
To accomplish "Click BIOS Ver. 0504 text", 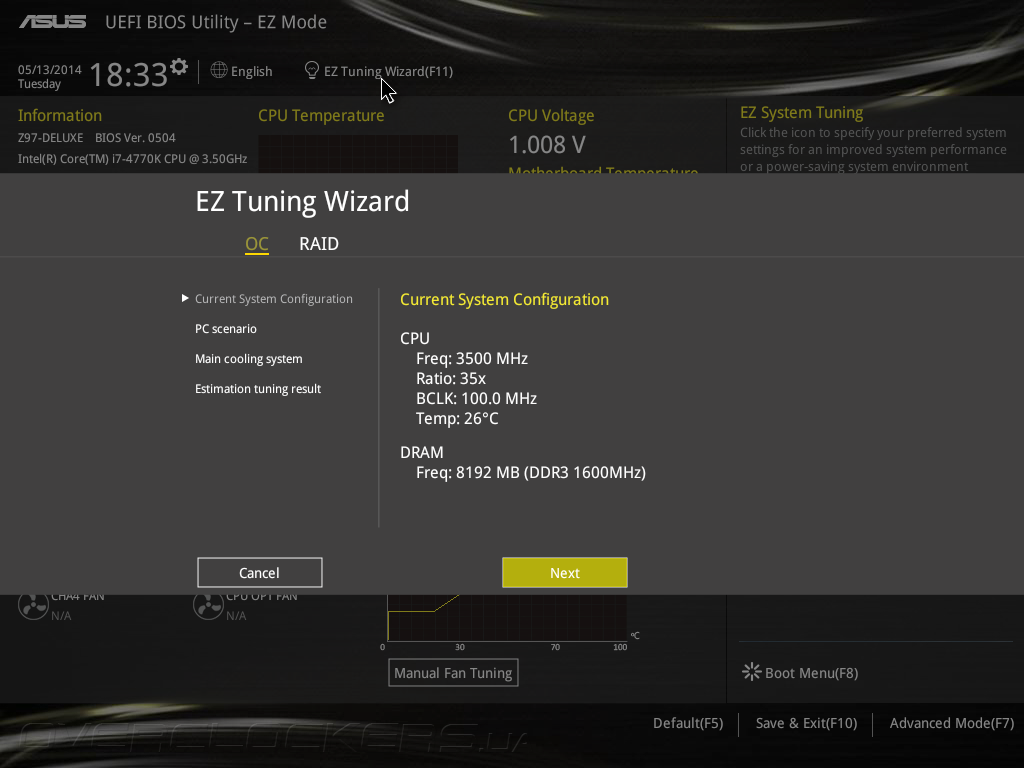I will (x=135, y=138).
